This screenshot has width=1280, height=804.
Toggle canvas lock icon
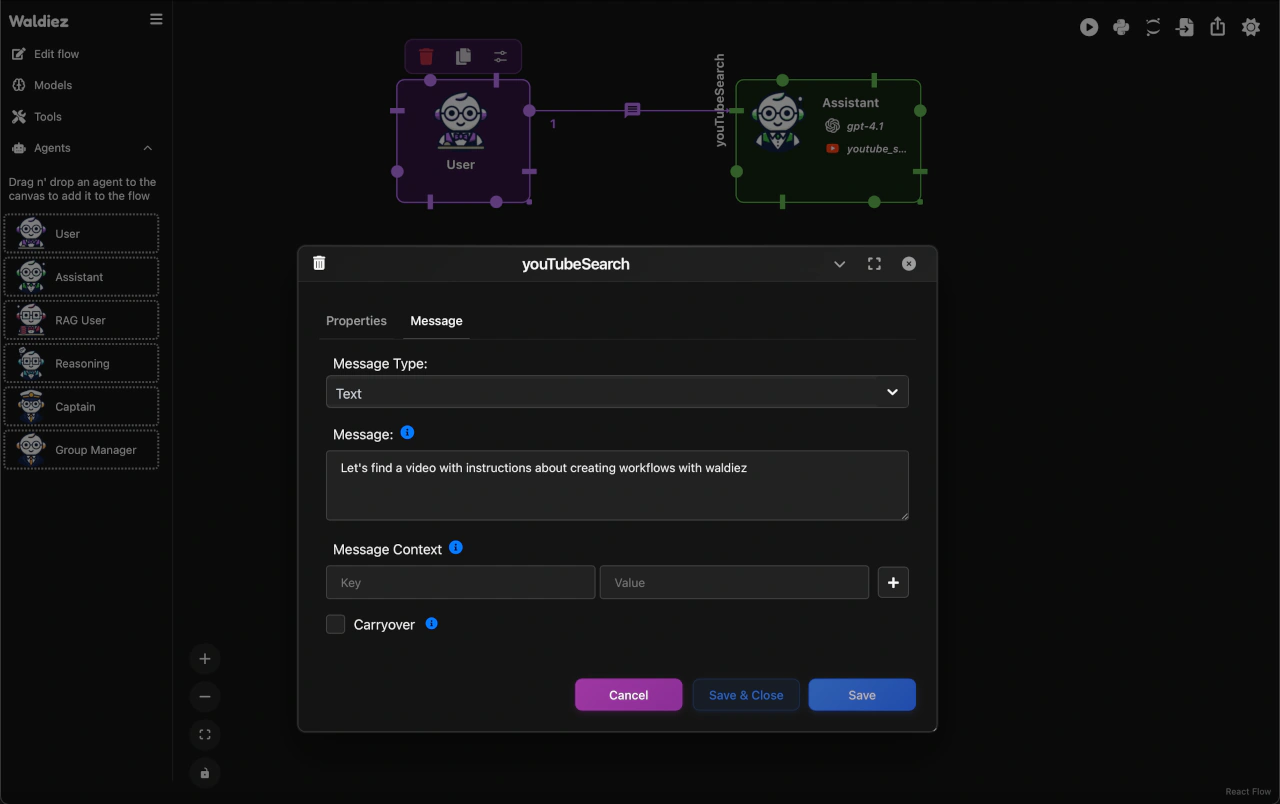[x=205, y=773]
